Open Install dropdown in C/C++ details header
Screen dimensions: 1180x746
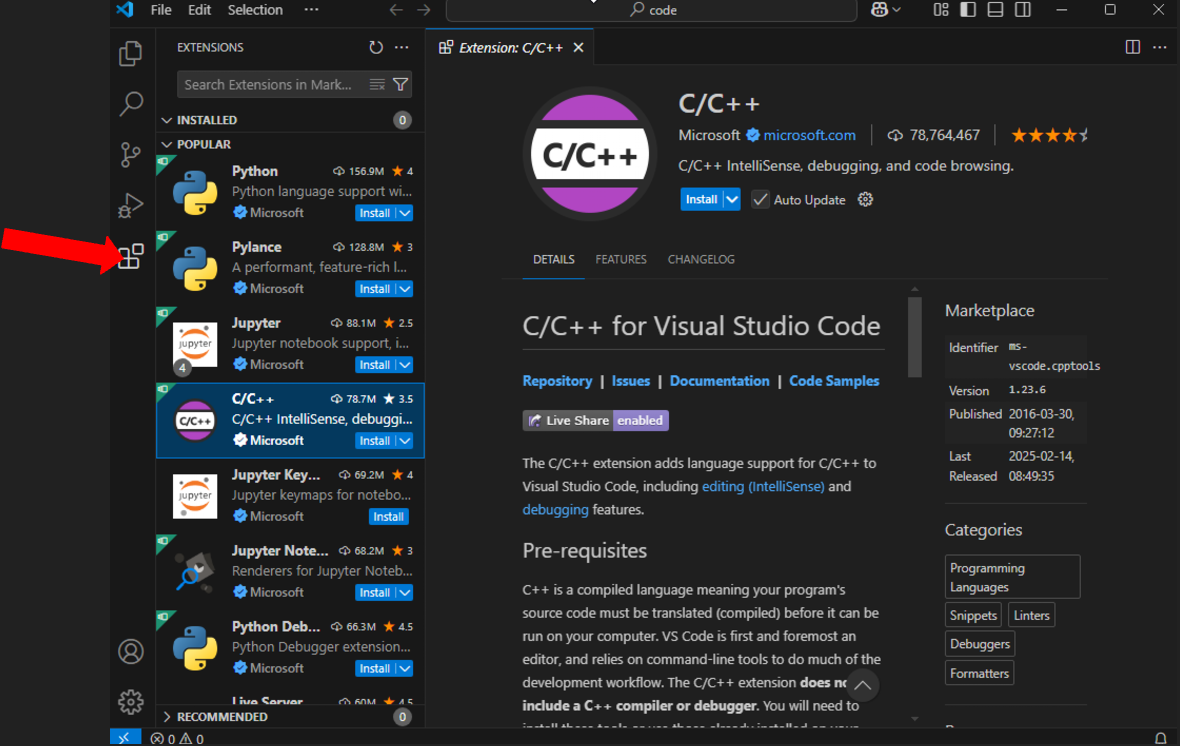[731, 199]
